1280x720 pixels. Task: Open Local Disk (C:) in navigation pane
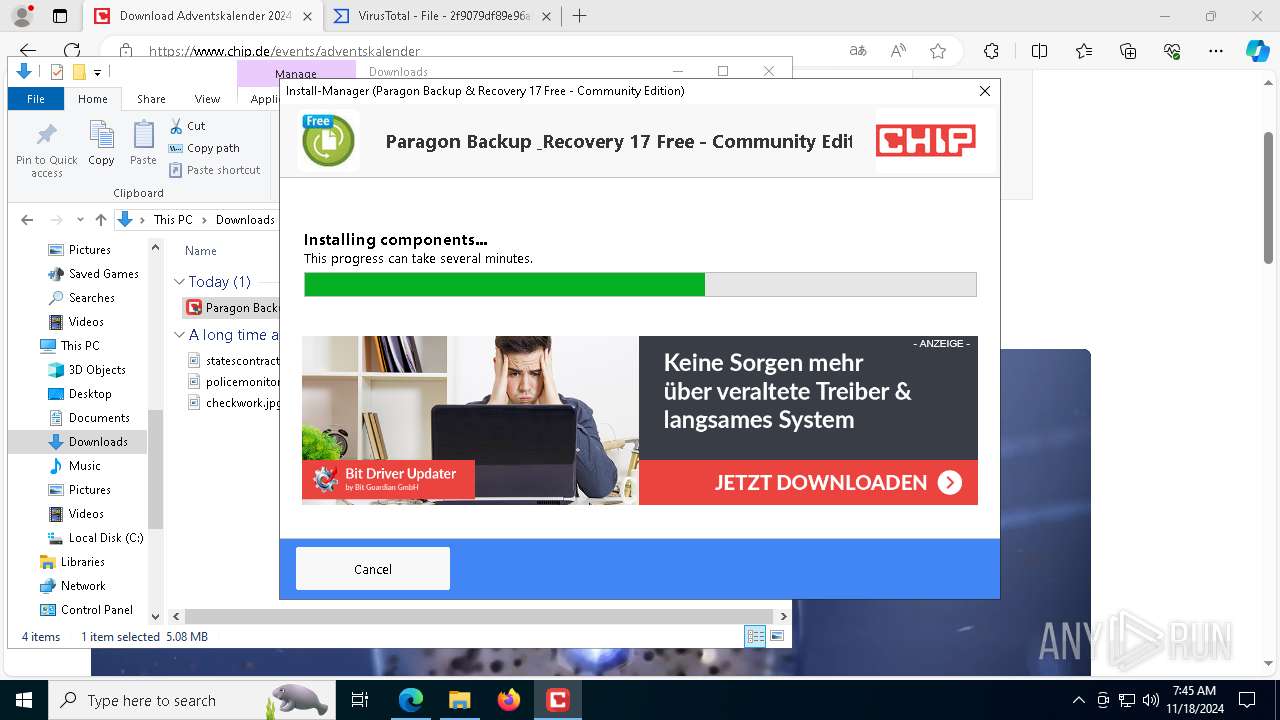(95, 538)
